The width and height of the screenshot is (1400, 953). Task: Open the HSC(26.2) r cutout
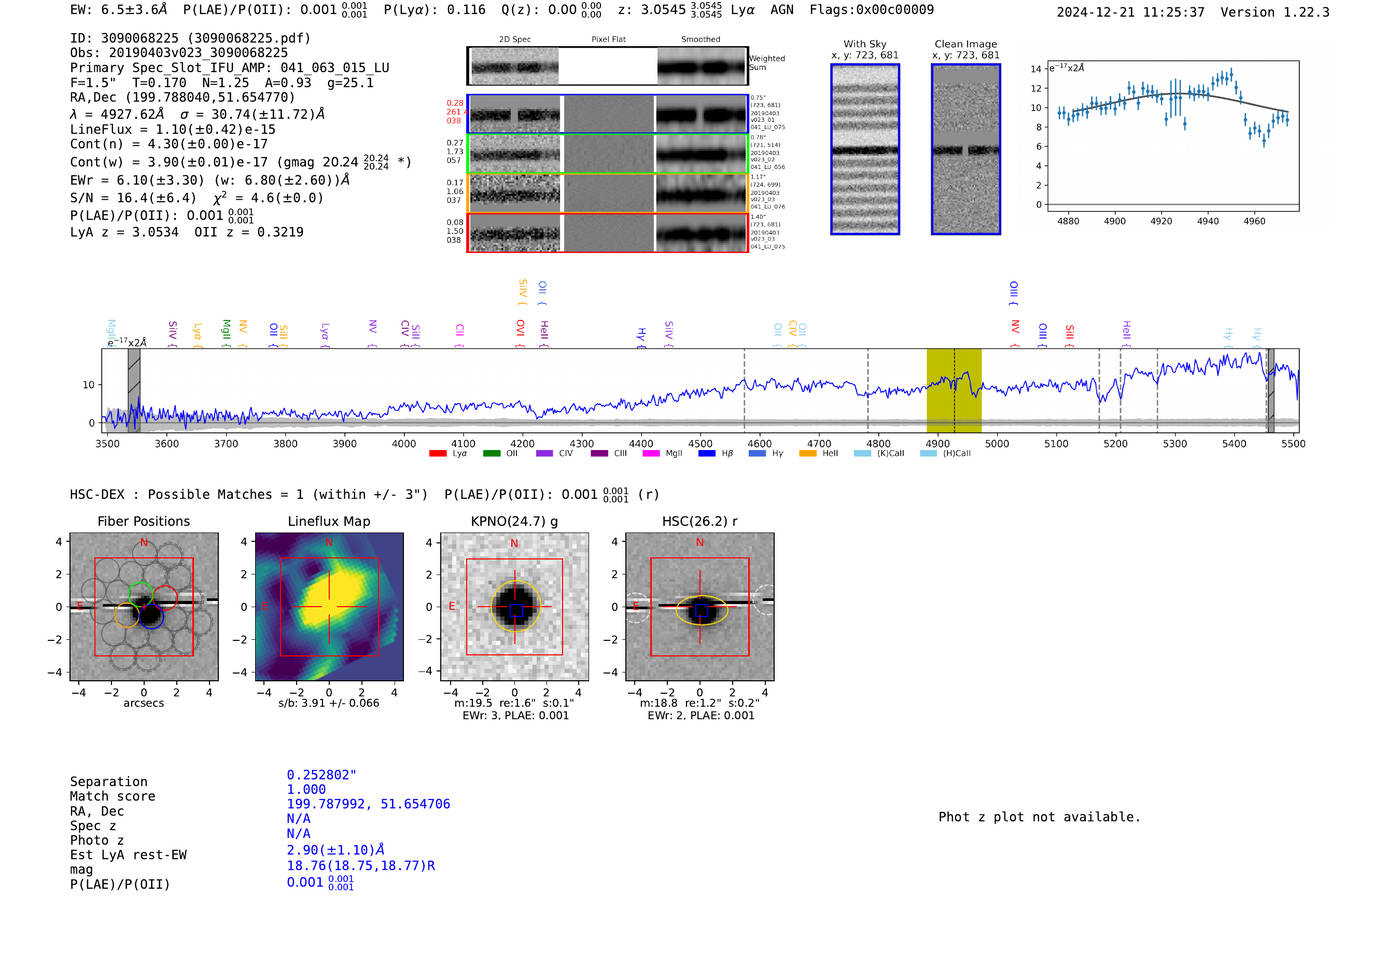pos(699,607)
